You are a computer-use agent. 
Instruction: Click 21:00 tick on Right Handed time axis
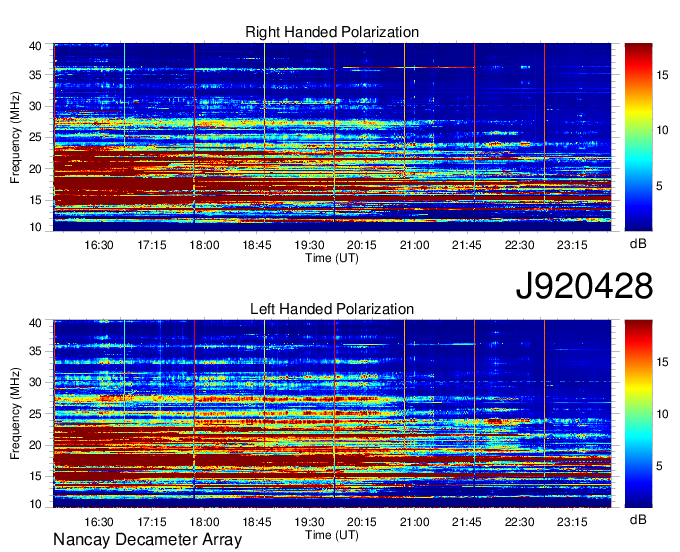point(415,245)
